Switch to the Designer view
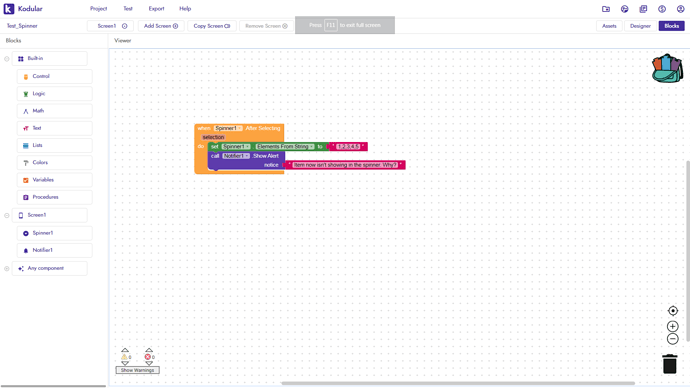Image resolution: width=690 pixels, height=388 pixels. (640, 26)
